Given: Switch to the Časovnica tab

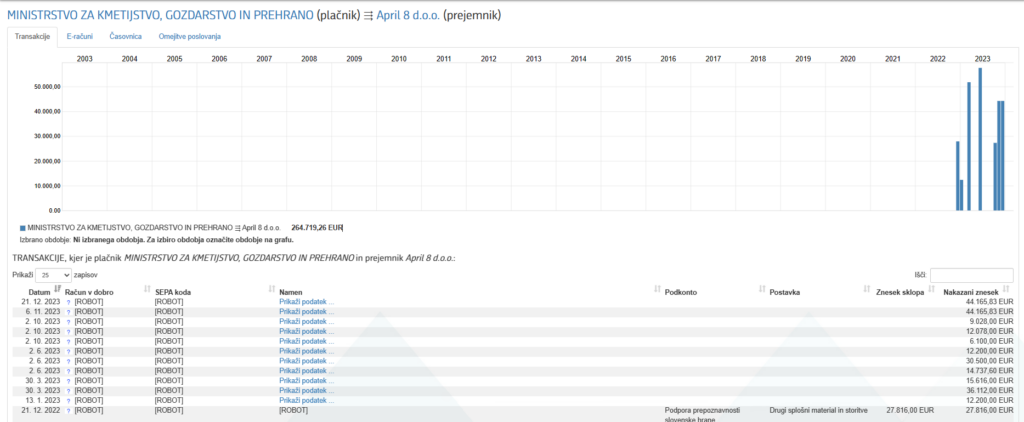Looking at the screenshot, I should click(125, 37).
